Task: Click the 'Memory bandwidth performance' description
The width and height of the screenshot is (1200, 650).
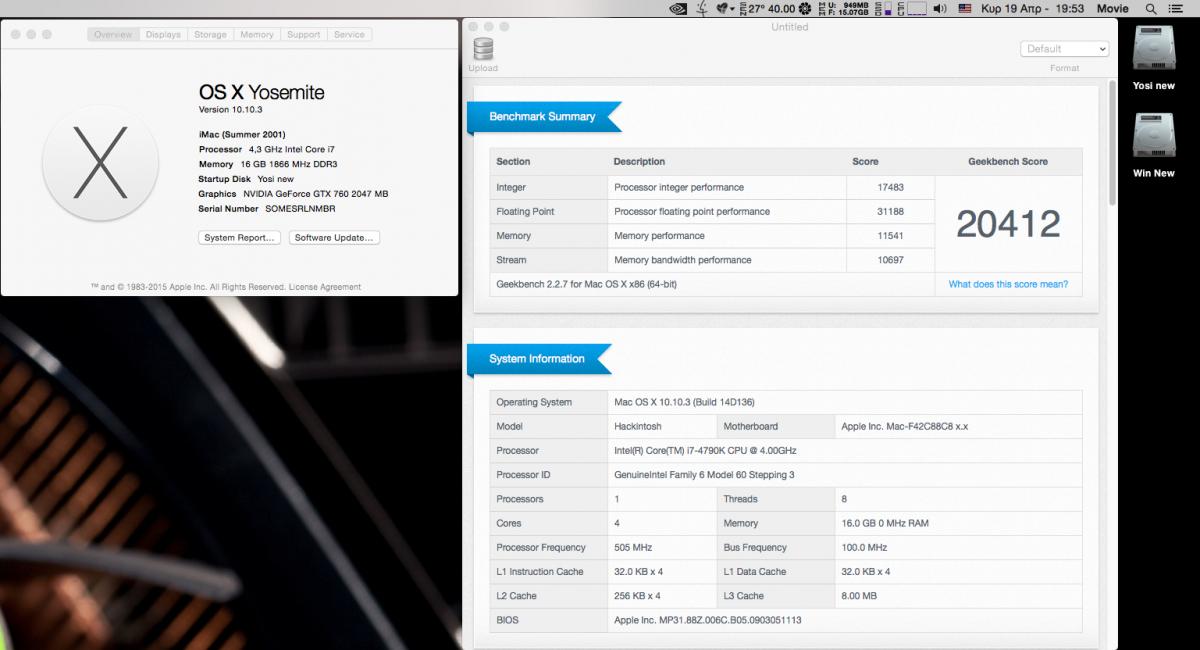Action: (683, 260)
